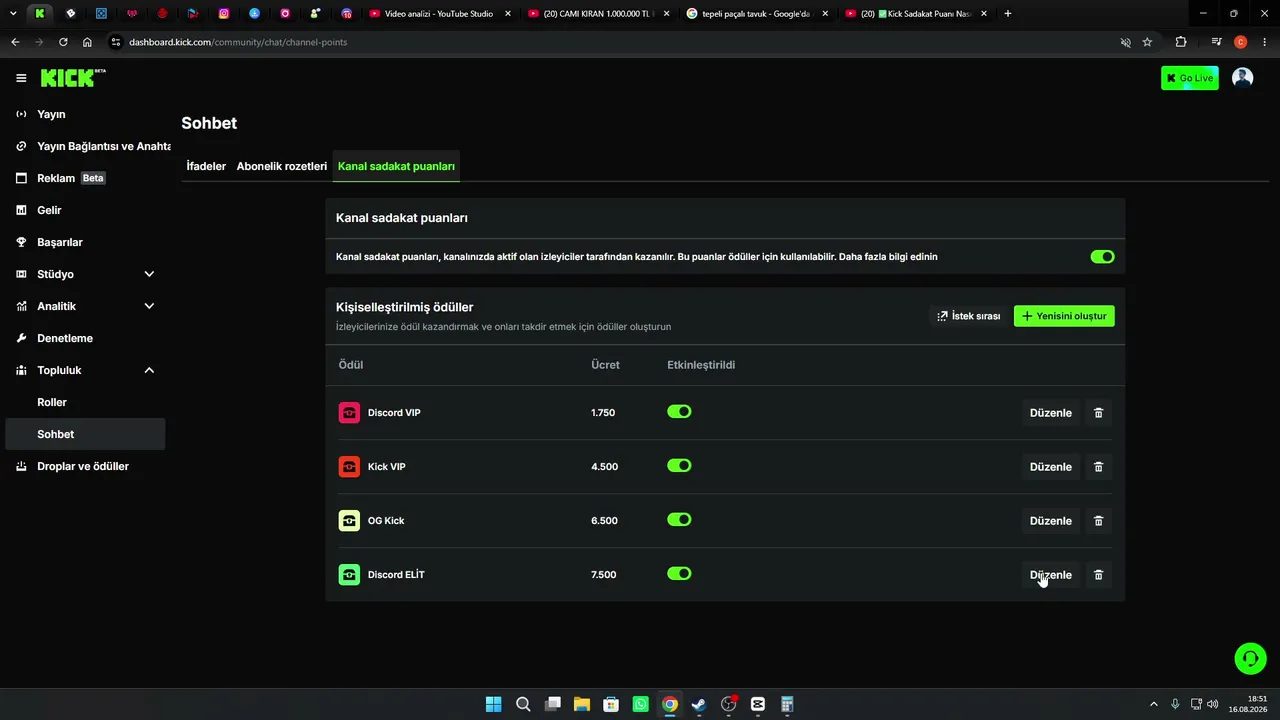The width and height of the screenshot is (1280, 720).
Task: Open OBS Studio from the taskbar
Action: (x=729, y=704)
